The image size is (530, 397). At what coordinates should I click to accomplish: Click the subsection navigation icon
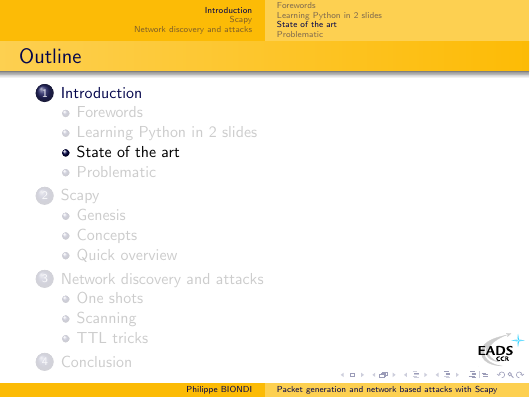(x=416, y=375)
